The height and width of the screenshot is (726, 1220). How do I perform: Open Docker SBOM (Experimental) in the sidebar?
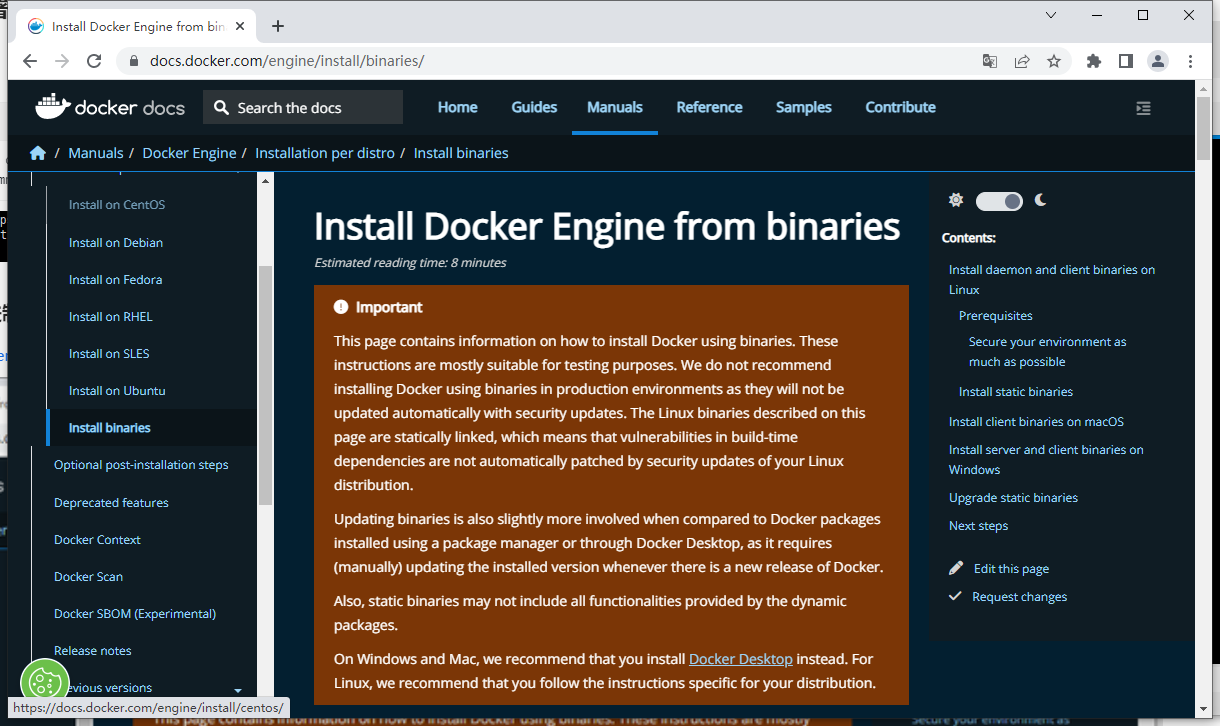135,613
